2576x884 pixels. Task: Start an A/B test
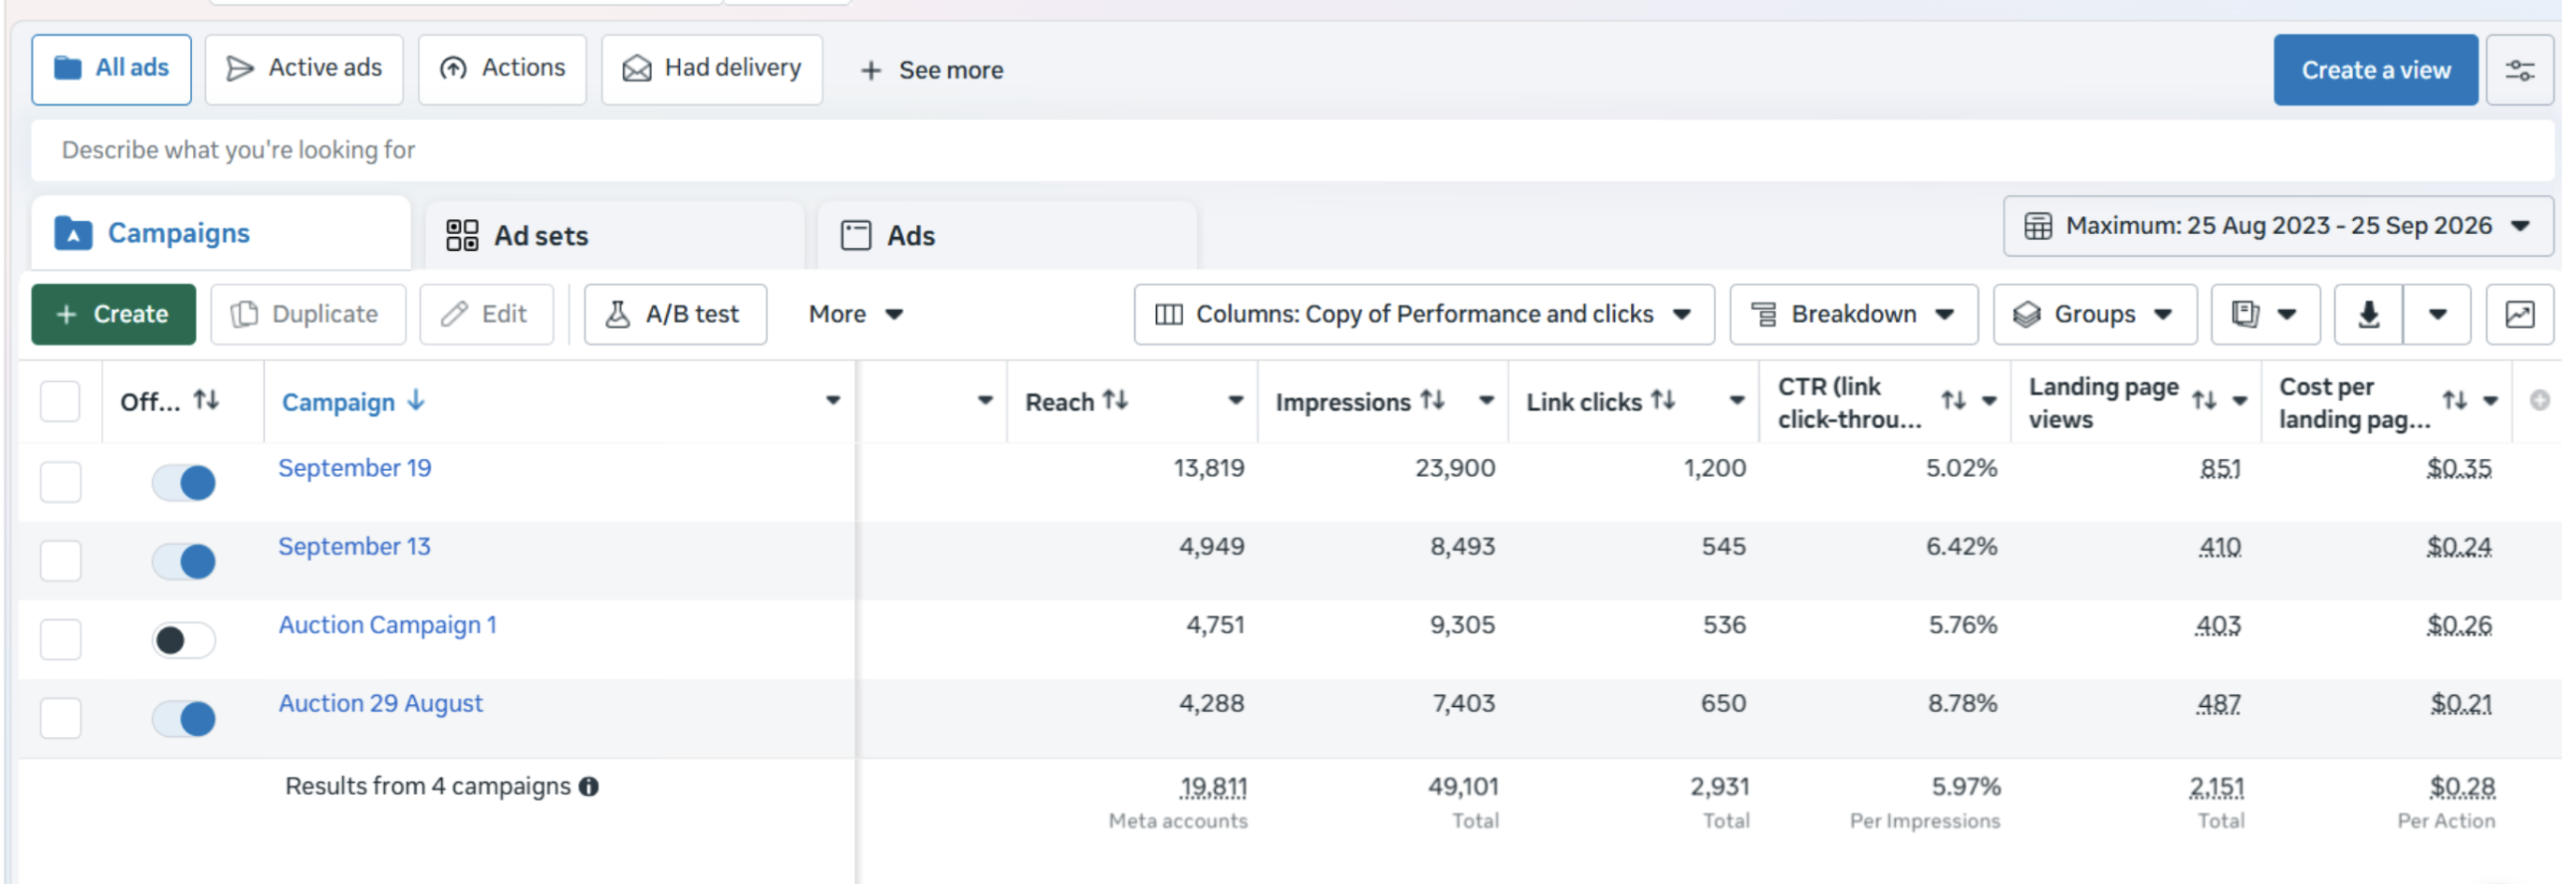click(675, 314)
